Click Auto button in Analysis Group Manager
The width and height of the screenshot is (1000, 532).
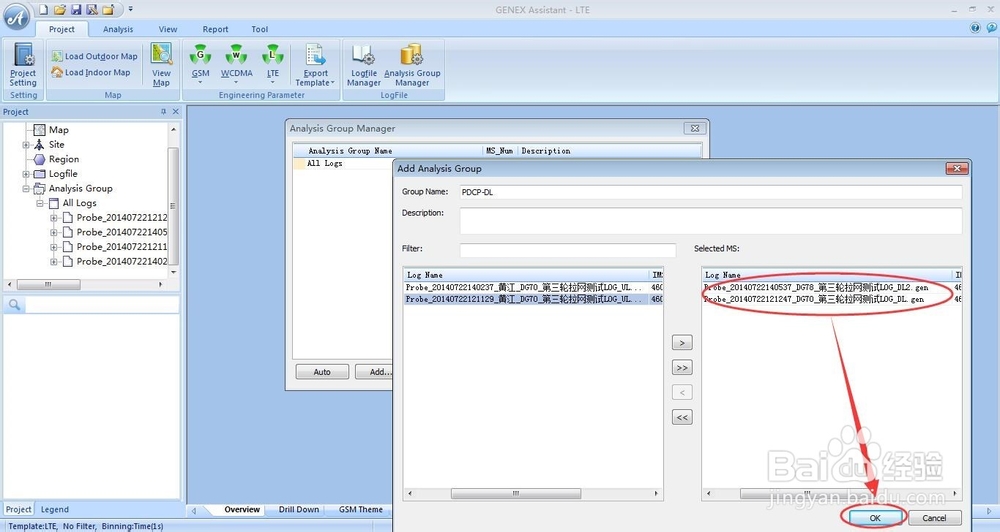322,372
